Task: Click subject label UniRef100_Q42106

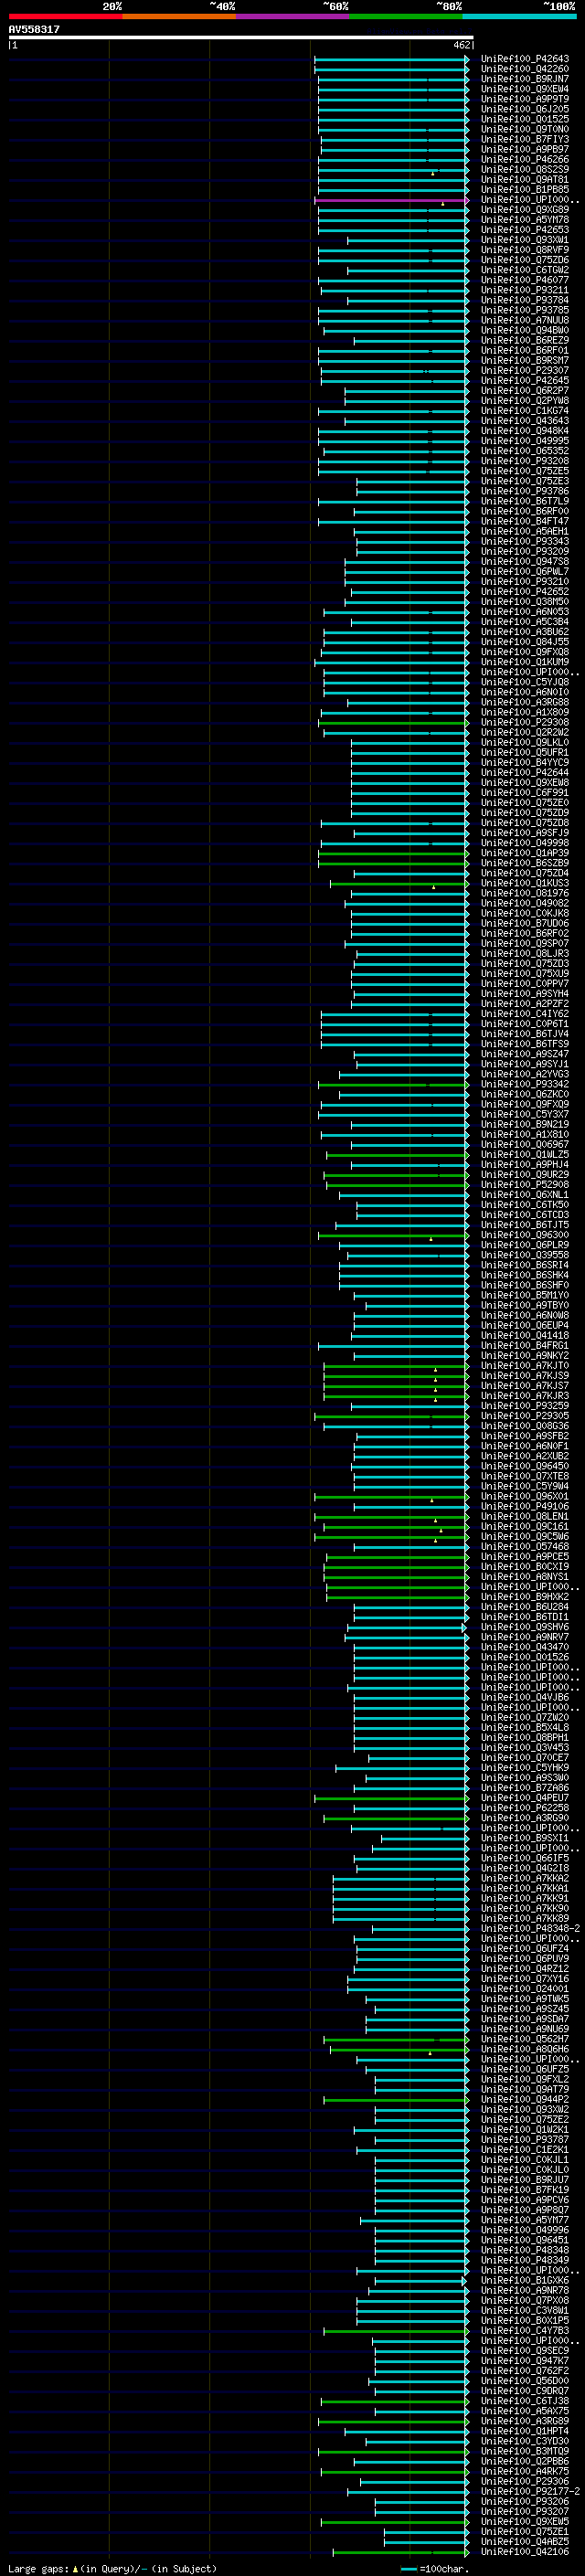Action: coord(524,2552)
